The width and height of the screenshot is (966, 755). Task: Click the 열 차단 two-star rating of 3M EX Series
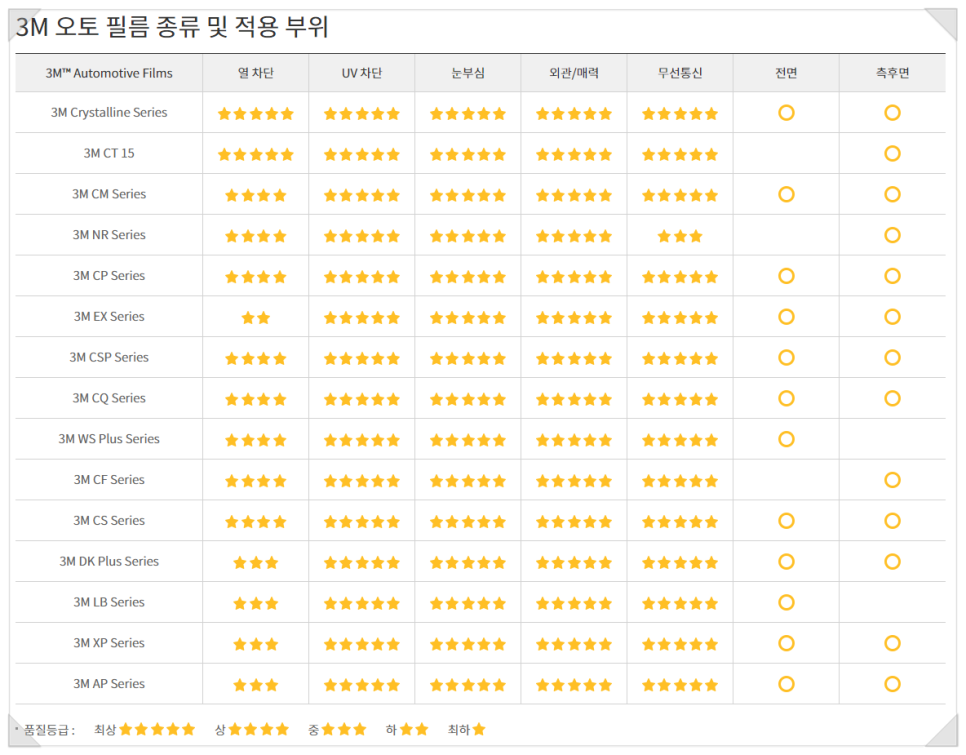pyautogui.click(x=256, y=318)
